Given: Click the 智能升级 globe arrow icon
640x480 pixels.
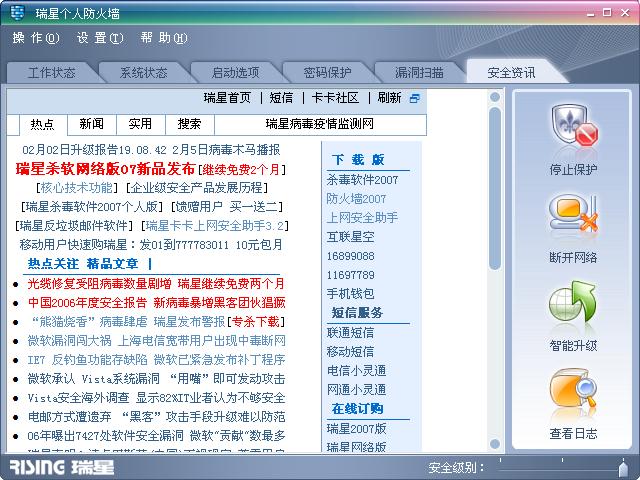Looking at the screenshot, I should (x=573, y=302).
